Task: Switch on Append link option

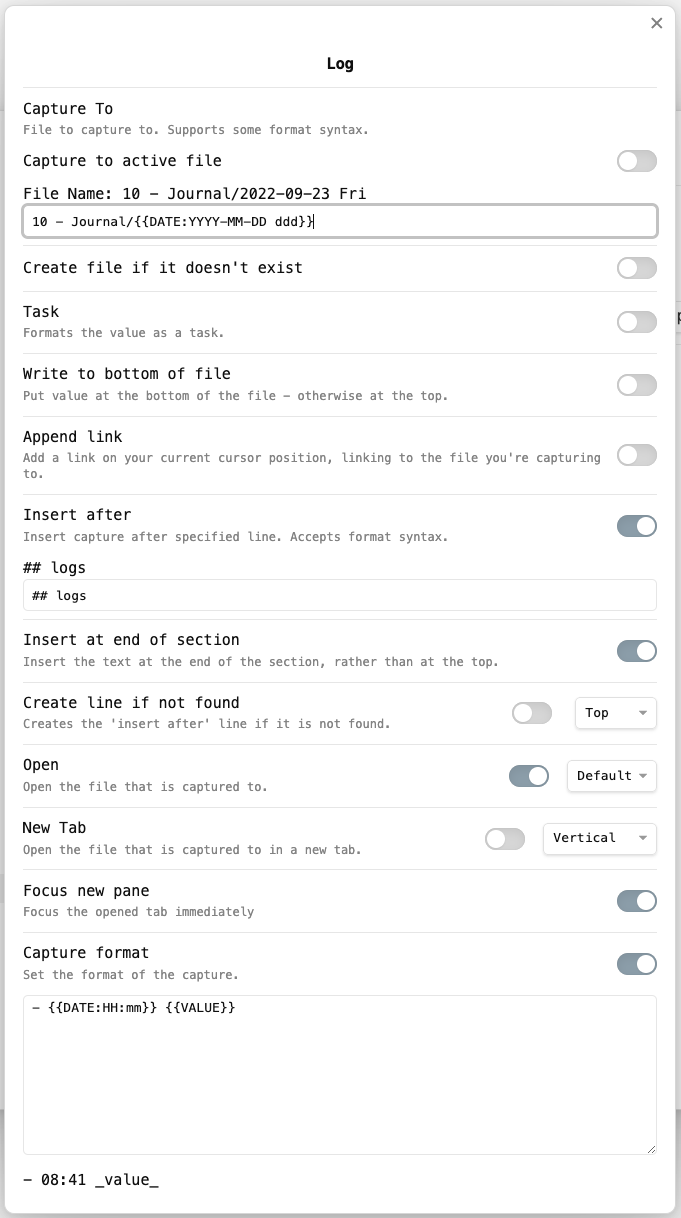Action: (x=636, y=455)
